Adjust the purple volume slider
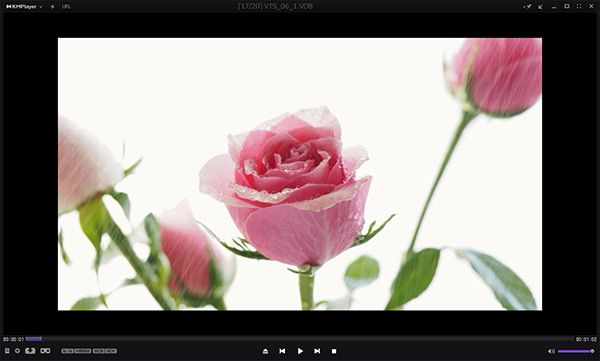The height and width of the screenshot is (361, 600). tap(576, 351)
